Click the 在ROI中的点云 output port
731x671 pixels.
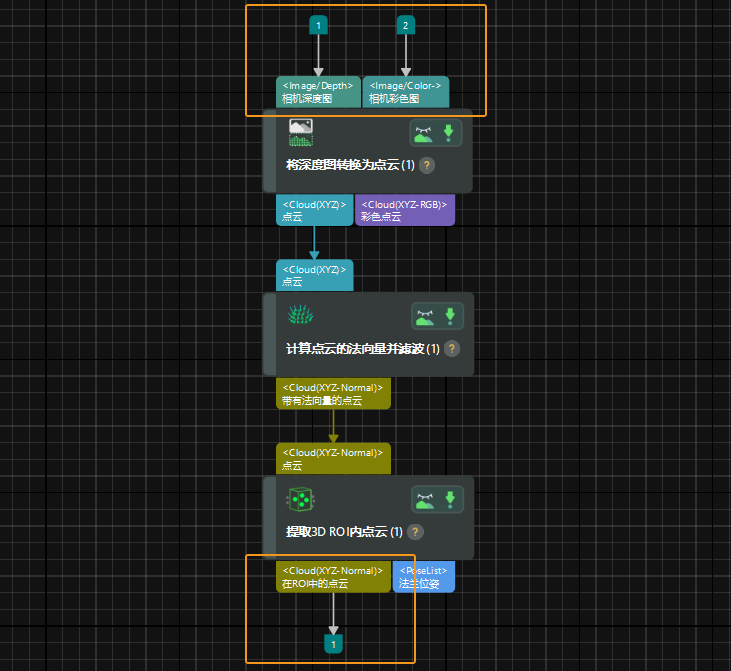tap(333, 577)
